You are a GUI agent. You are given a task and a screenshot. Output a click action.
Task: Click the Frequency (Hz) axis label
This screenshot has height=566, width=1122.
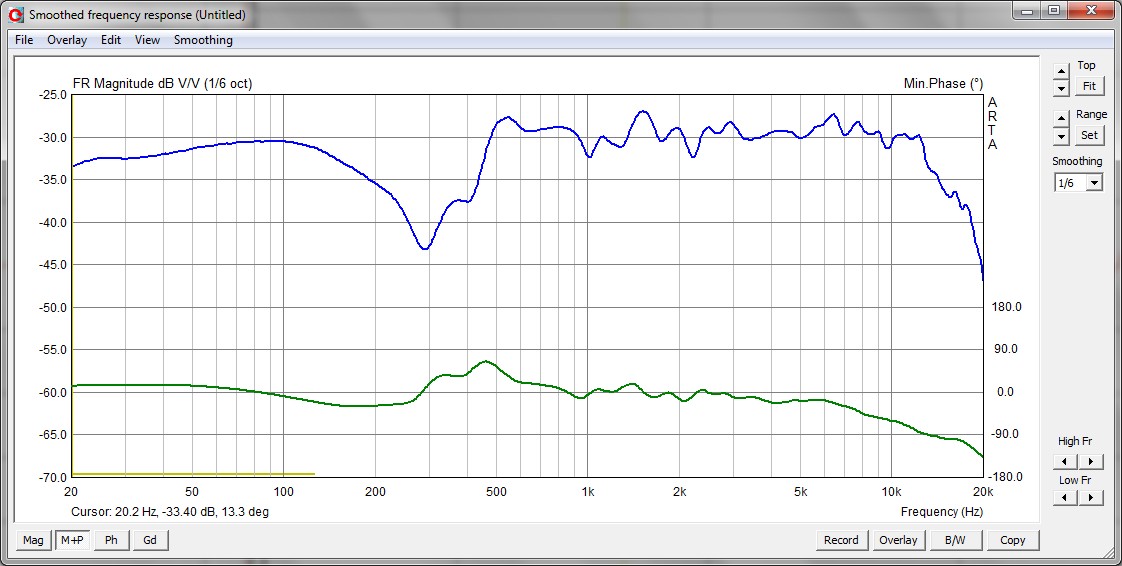tap(942, 512)
